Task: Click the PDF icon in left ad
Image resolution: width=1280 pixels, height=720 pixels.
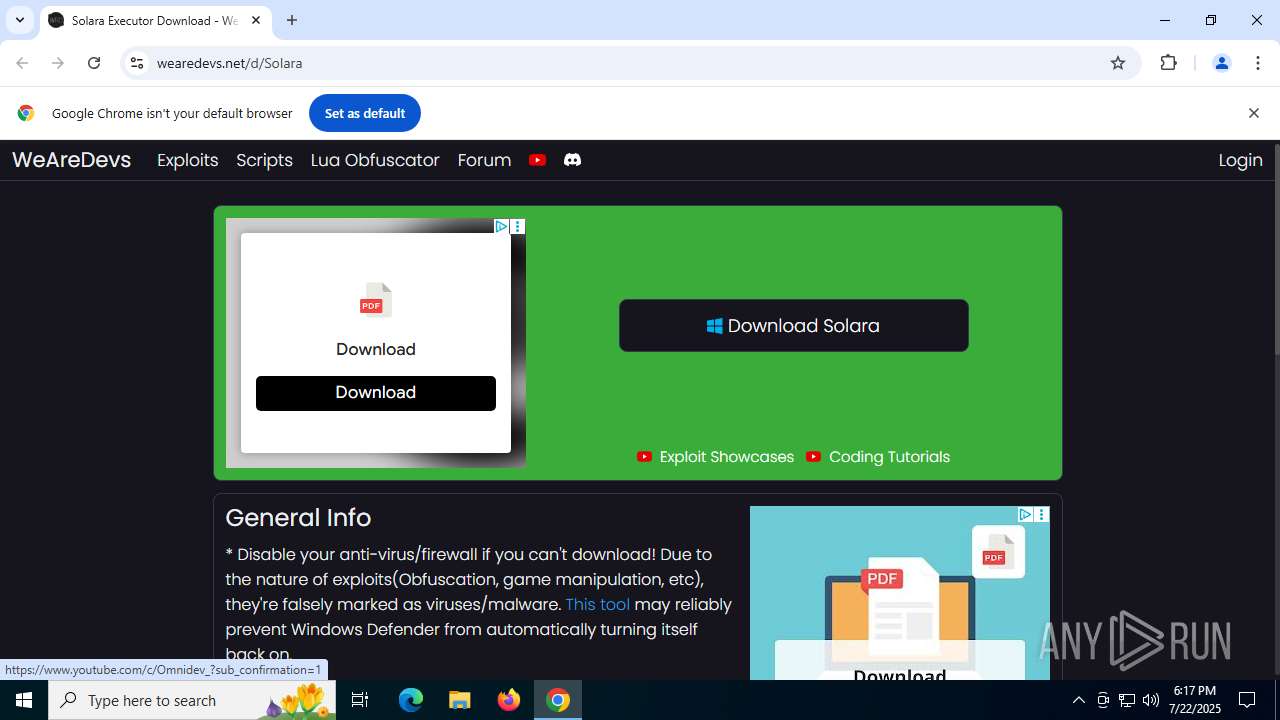Action: (x=375, y=300)
